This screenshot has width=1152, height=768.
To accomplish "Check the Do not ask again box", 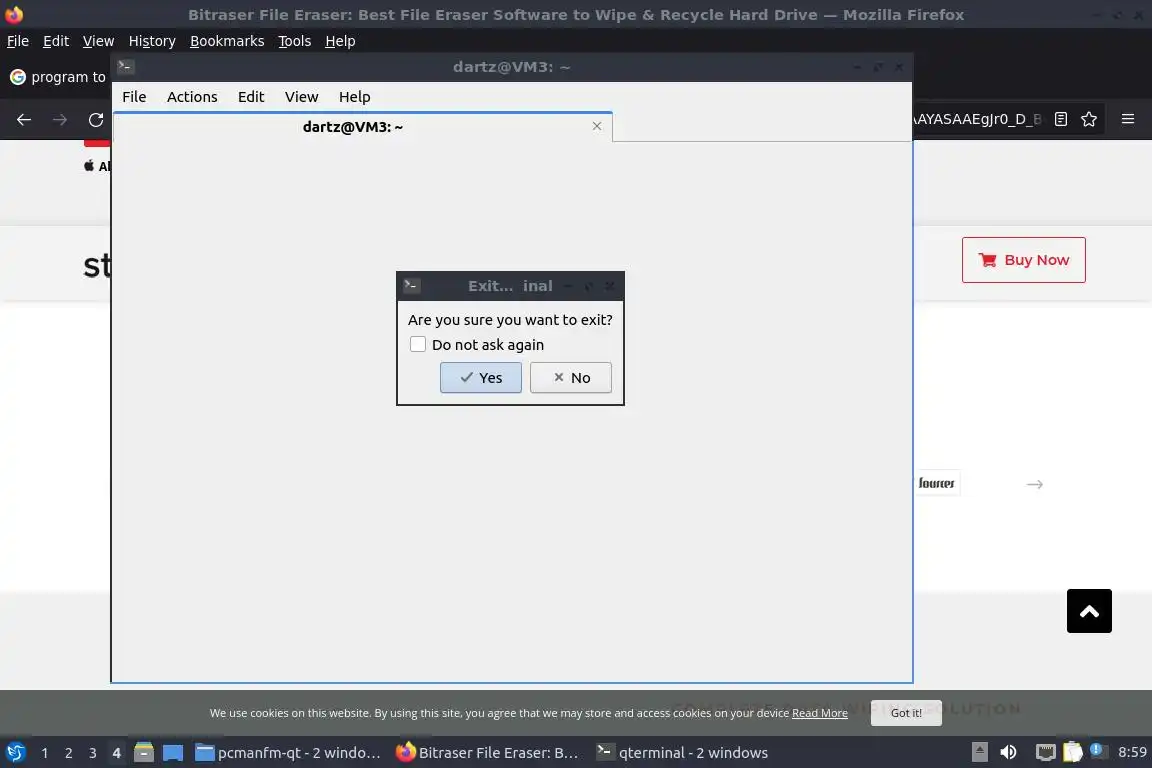I will click(x=418, y=344).
